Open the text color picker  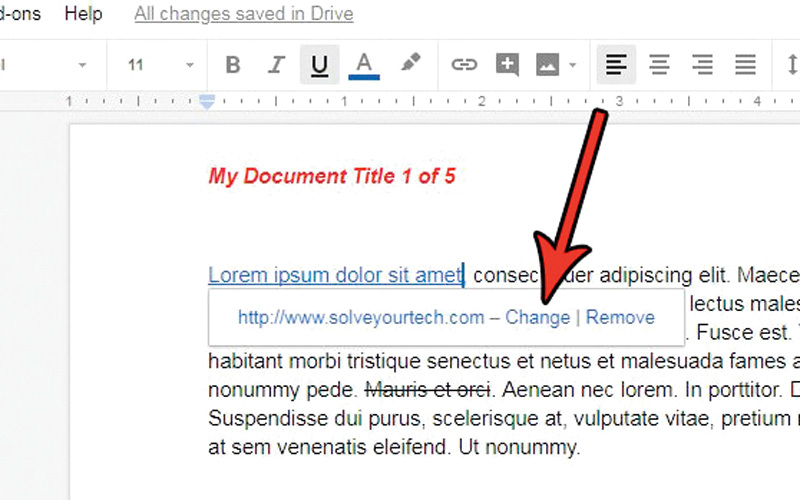tap(364, 65)
